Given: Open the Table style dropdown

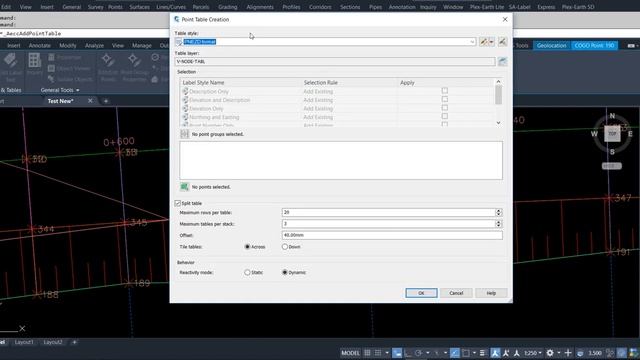Looking at the screenshot, I should pos(472,42).
